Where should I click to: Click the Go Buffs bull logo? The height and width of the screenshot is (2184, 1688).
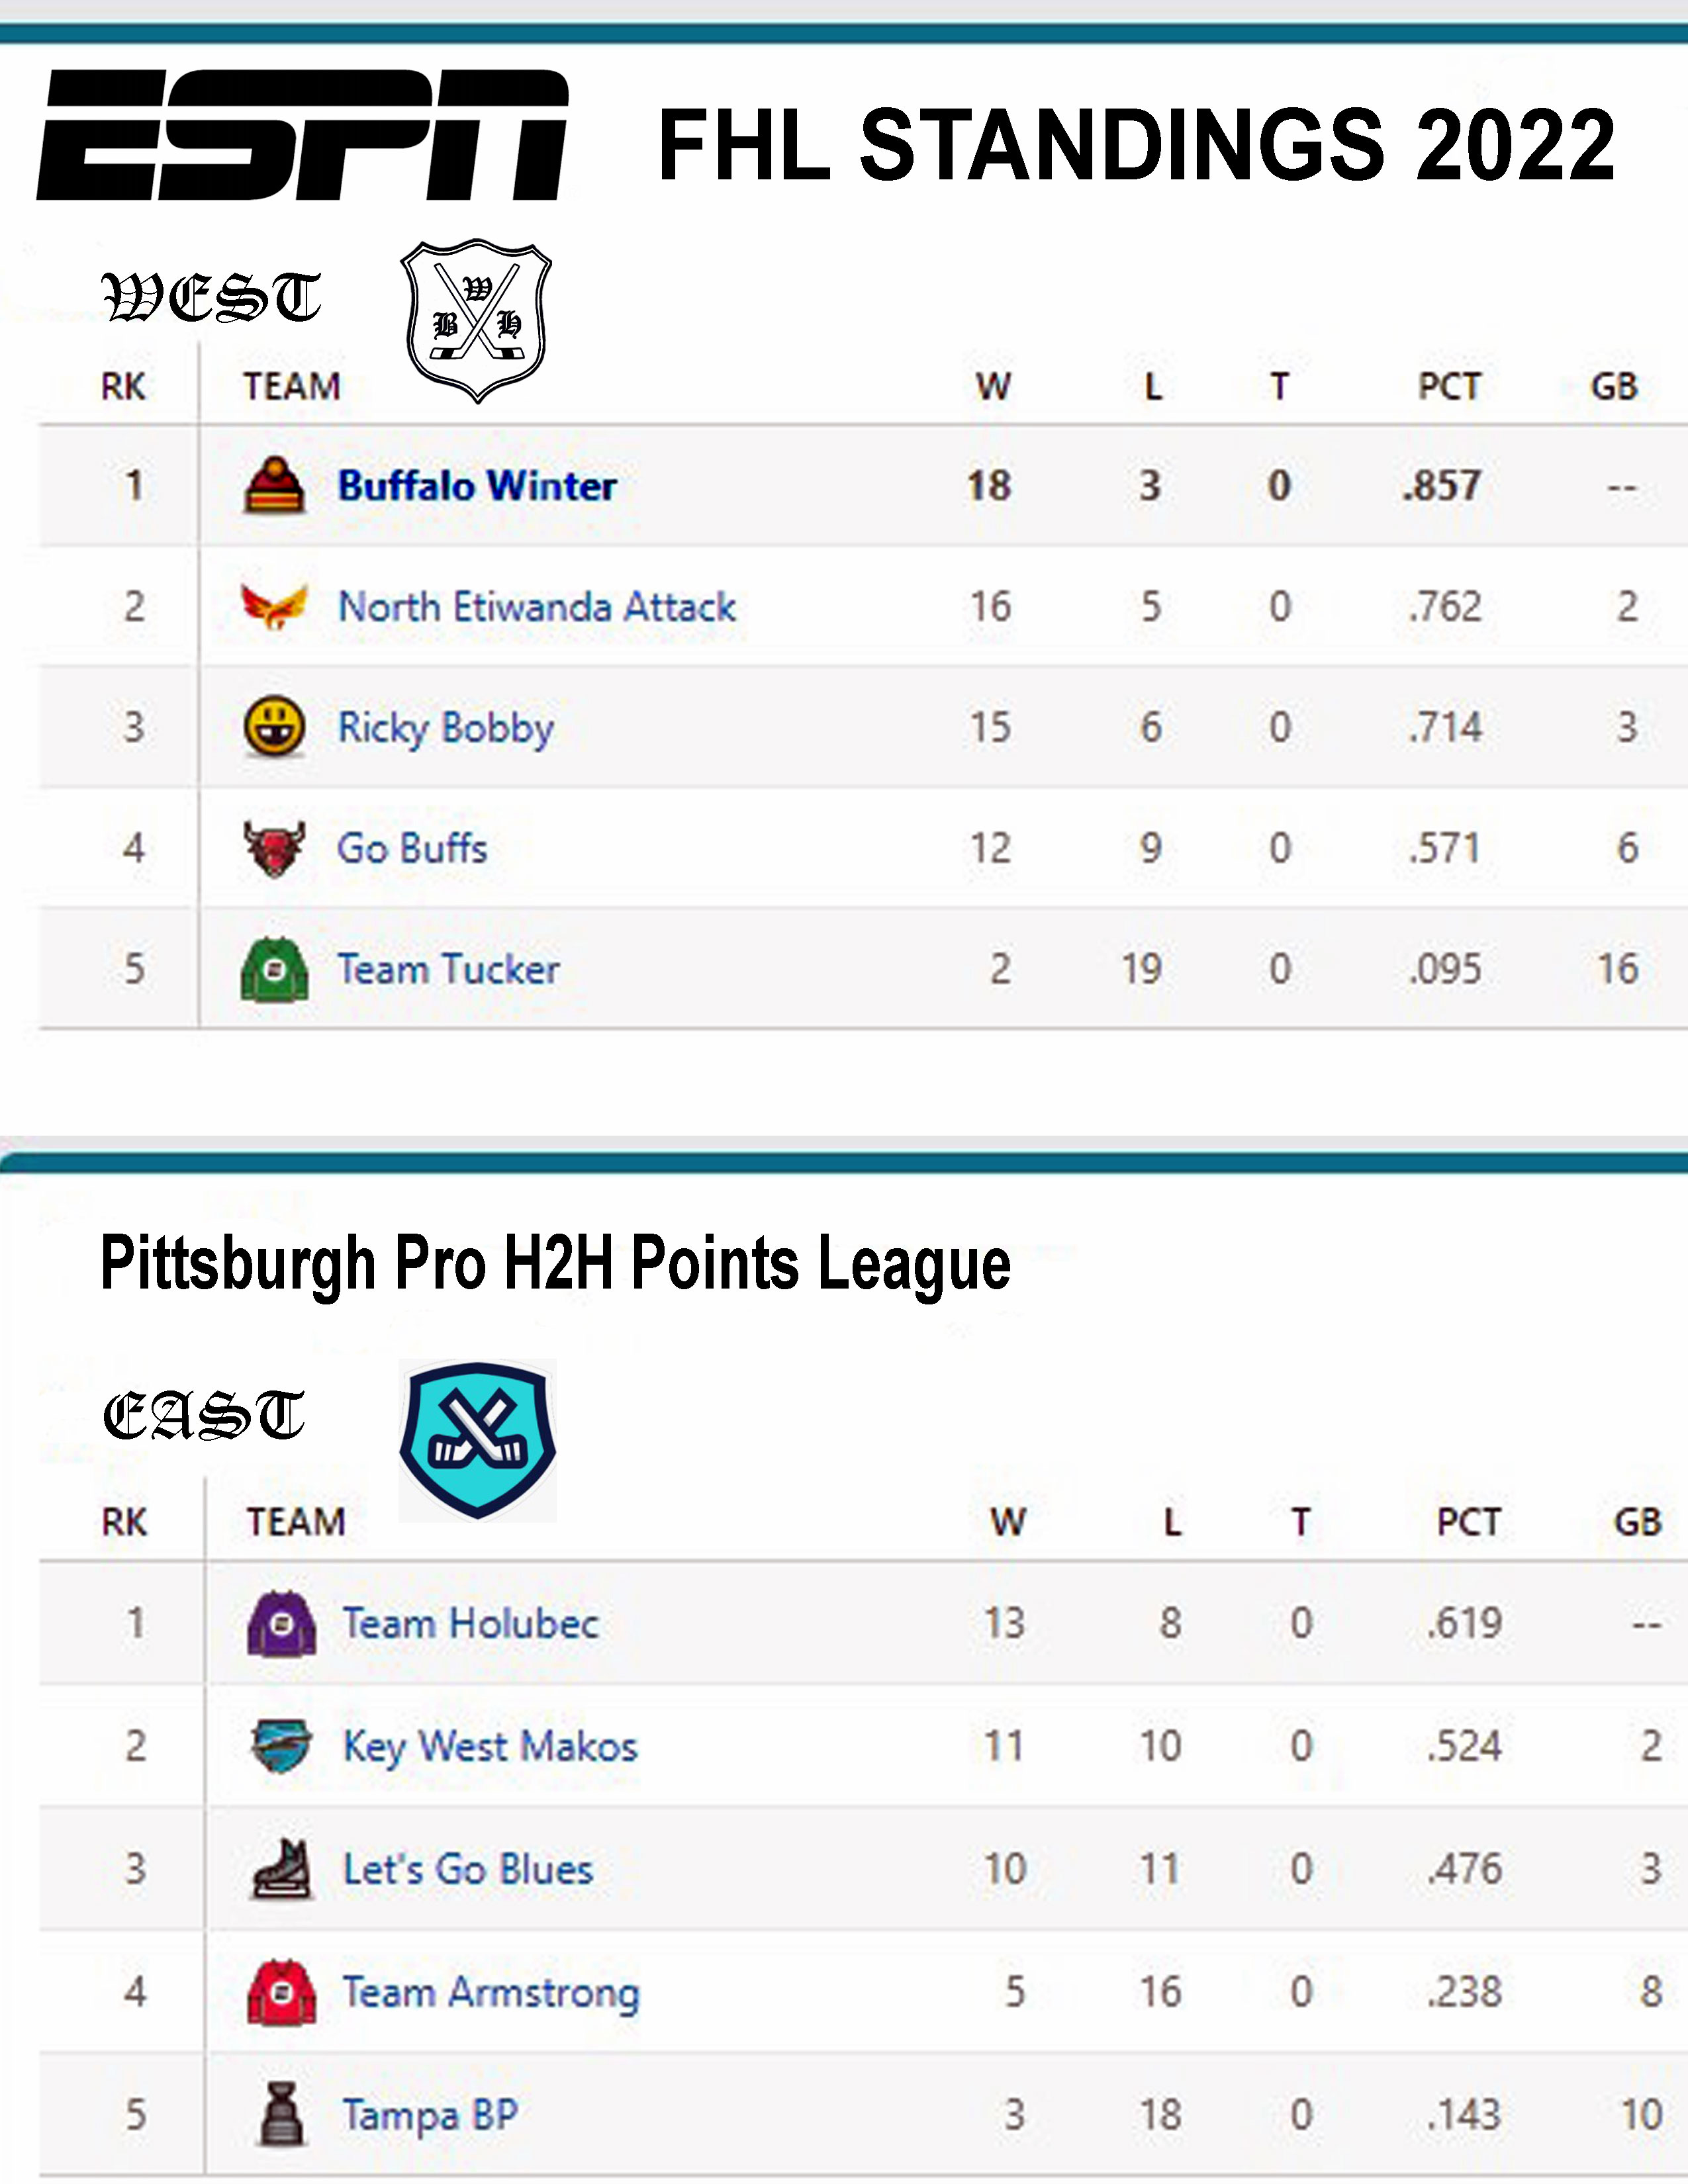point(274,848)
